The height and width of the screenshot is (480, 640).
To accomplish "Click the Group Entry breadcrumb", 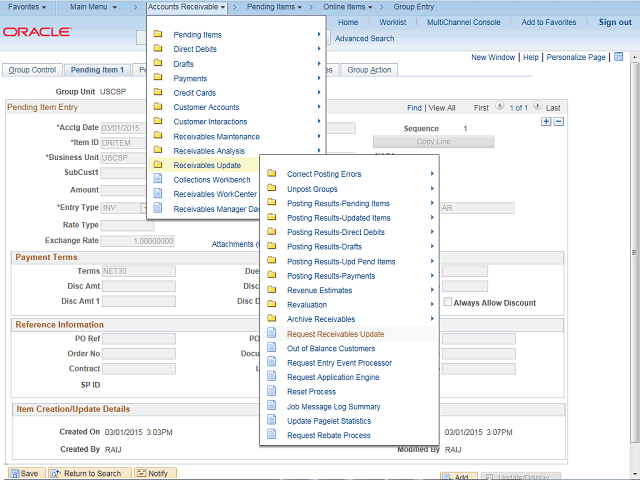I will click(413, 7).
